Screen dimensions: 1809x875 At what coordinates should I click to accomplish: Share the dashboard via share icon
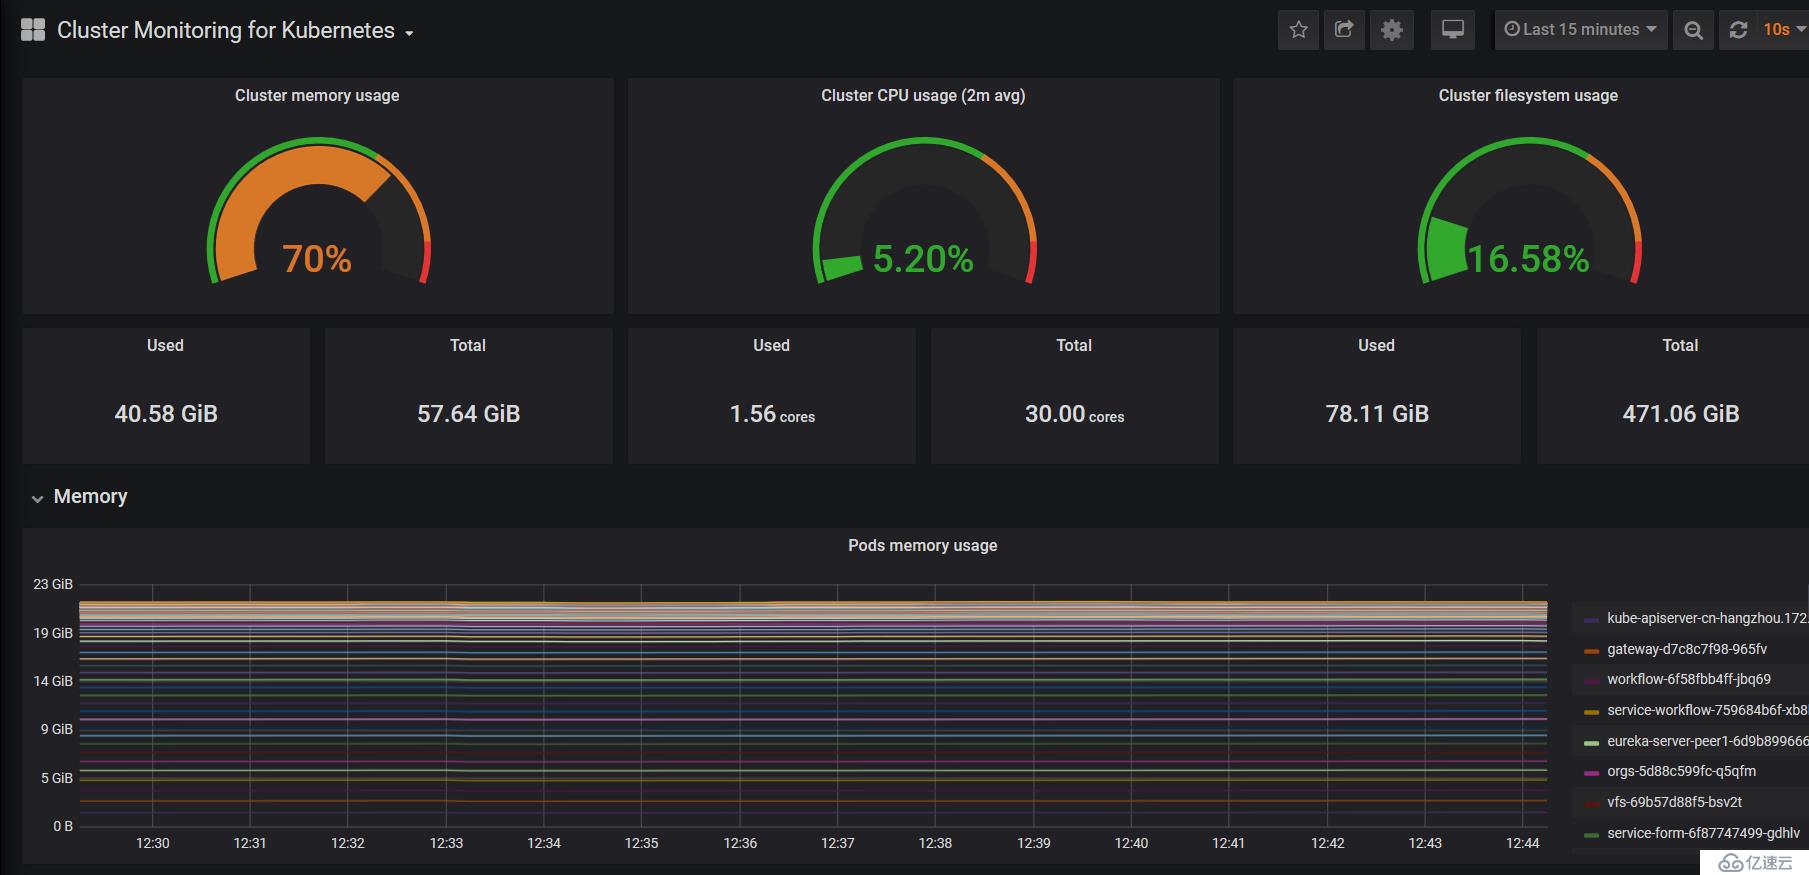[x=1344, y=30]
